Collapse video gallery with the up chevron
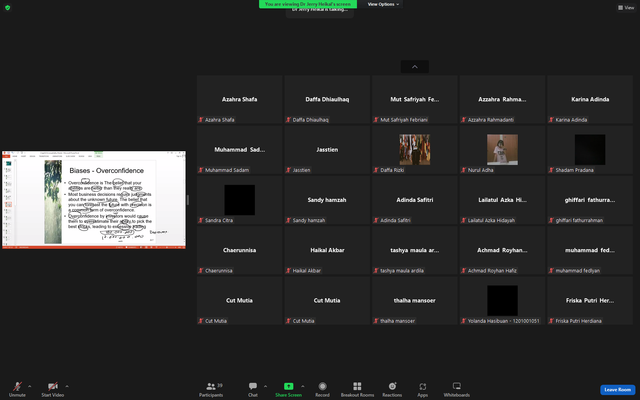640x400 pixels. [415, 67]
